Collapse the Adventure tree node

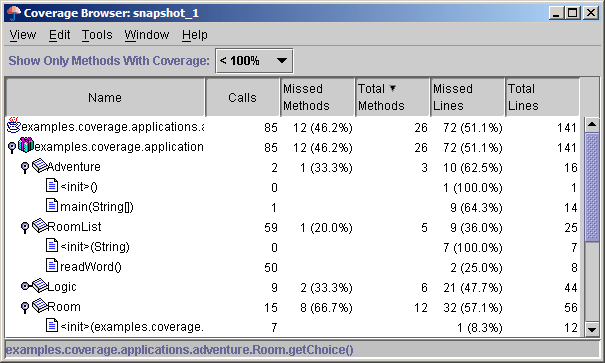25,167
